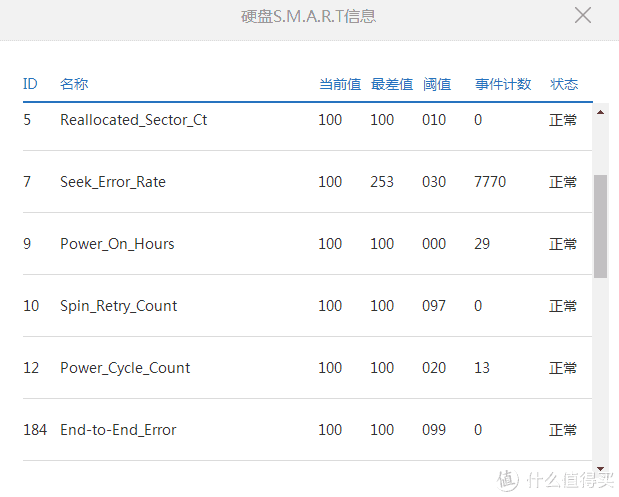This screenshot has width=619, height=497.
Task: Click the scrollbar up arrow
Action: click(600, 113)
